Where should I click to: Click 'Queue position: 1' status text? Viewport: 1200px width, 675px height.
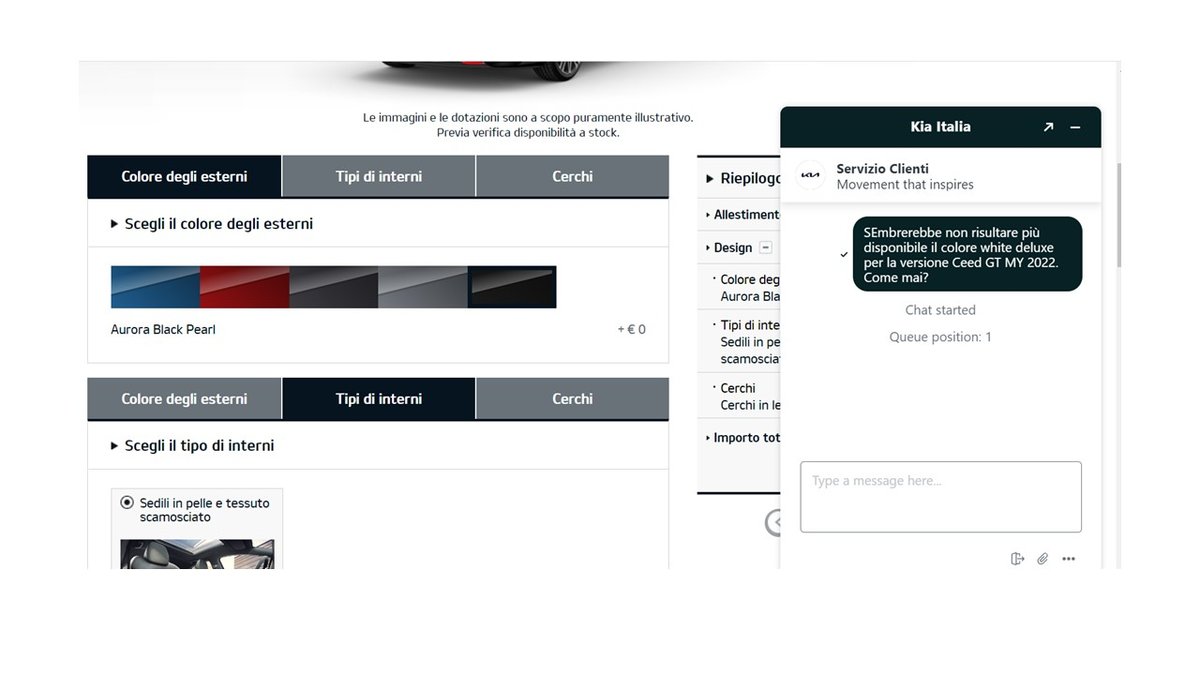click(x=940, y=337)
